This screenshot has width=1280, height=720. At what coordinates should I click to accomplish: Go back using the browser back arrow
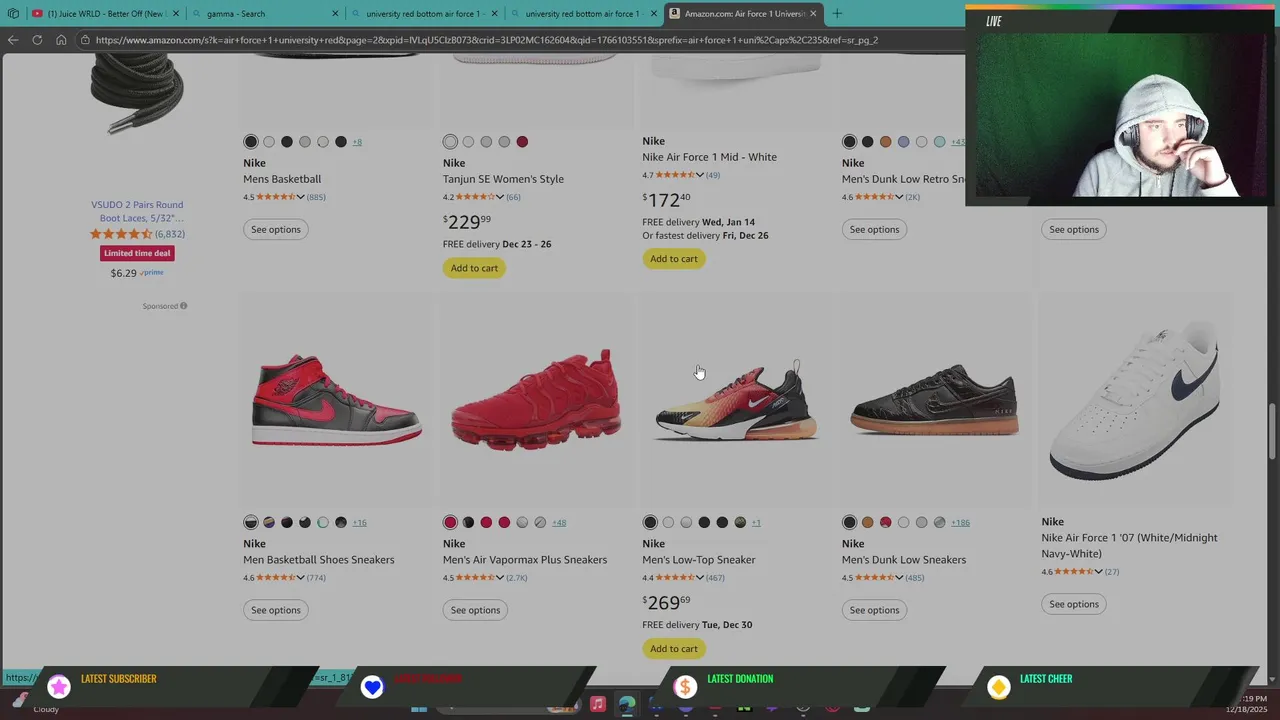13,40
